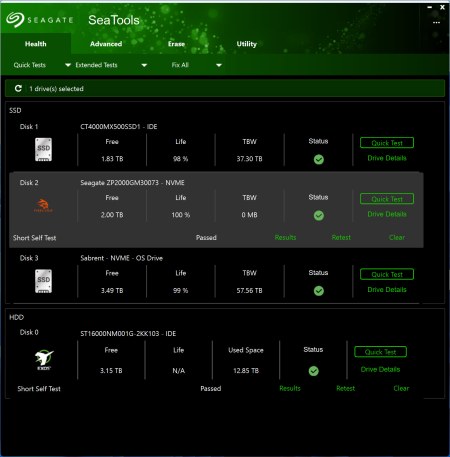This screenshot has width=450, height=457.
Task: Minimize the SeaTools window
Action: [430, 7]
